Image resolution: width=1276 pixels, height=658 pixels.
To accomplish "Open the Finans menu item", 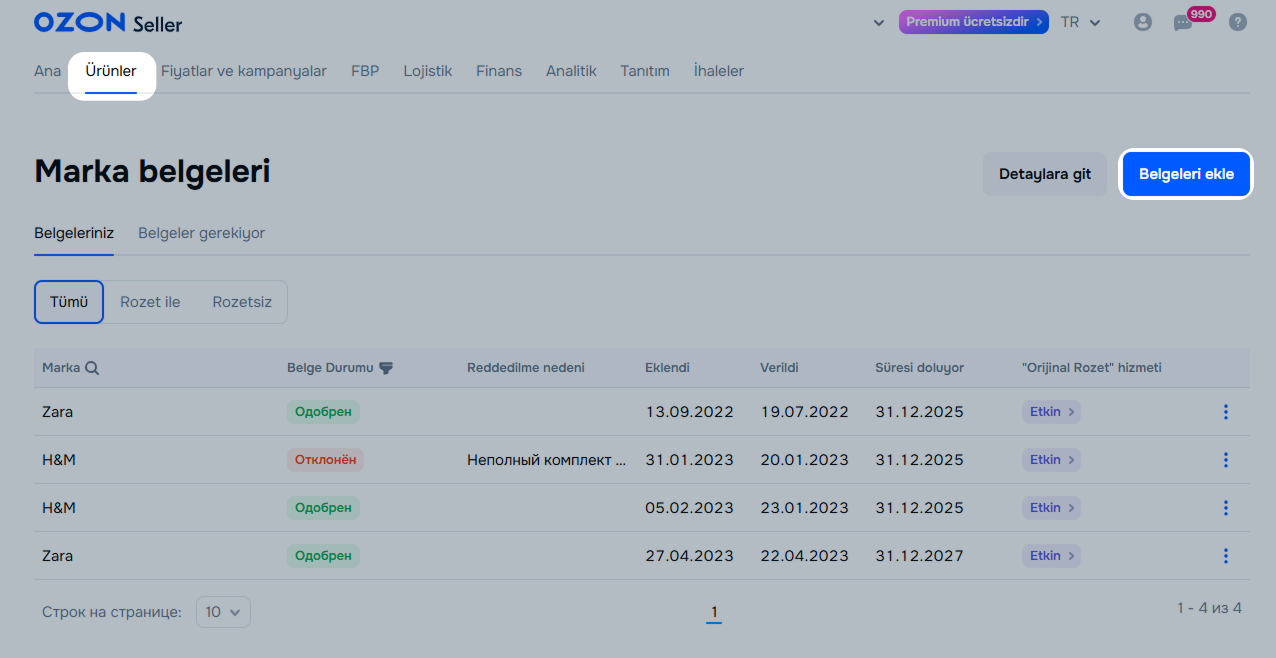I will coord(499,71).
